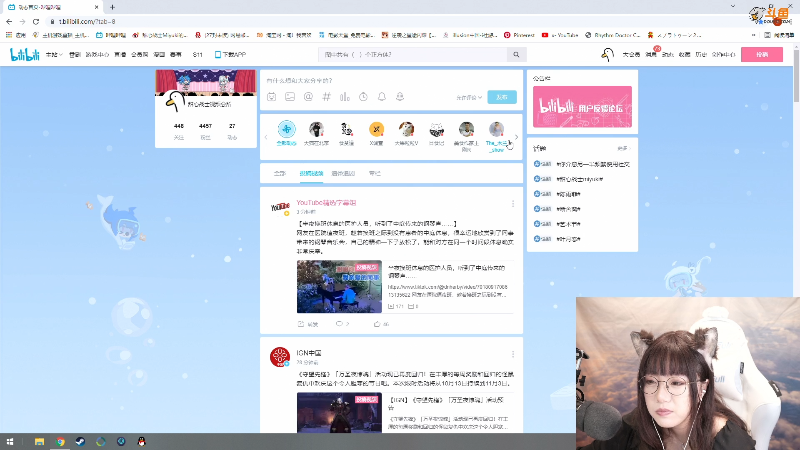Show next followed users with right chevron
Viewport: 800px width, 450px height.
pyautogui.click(x=516, y=137)
